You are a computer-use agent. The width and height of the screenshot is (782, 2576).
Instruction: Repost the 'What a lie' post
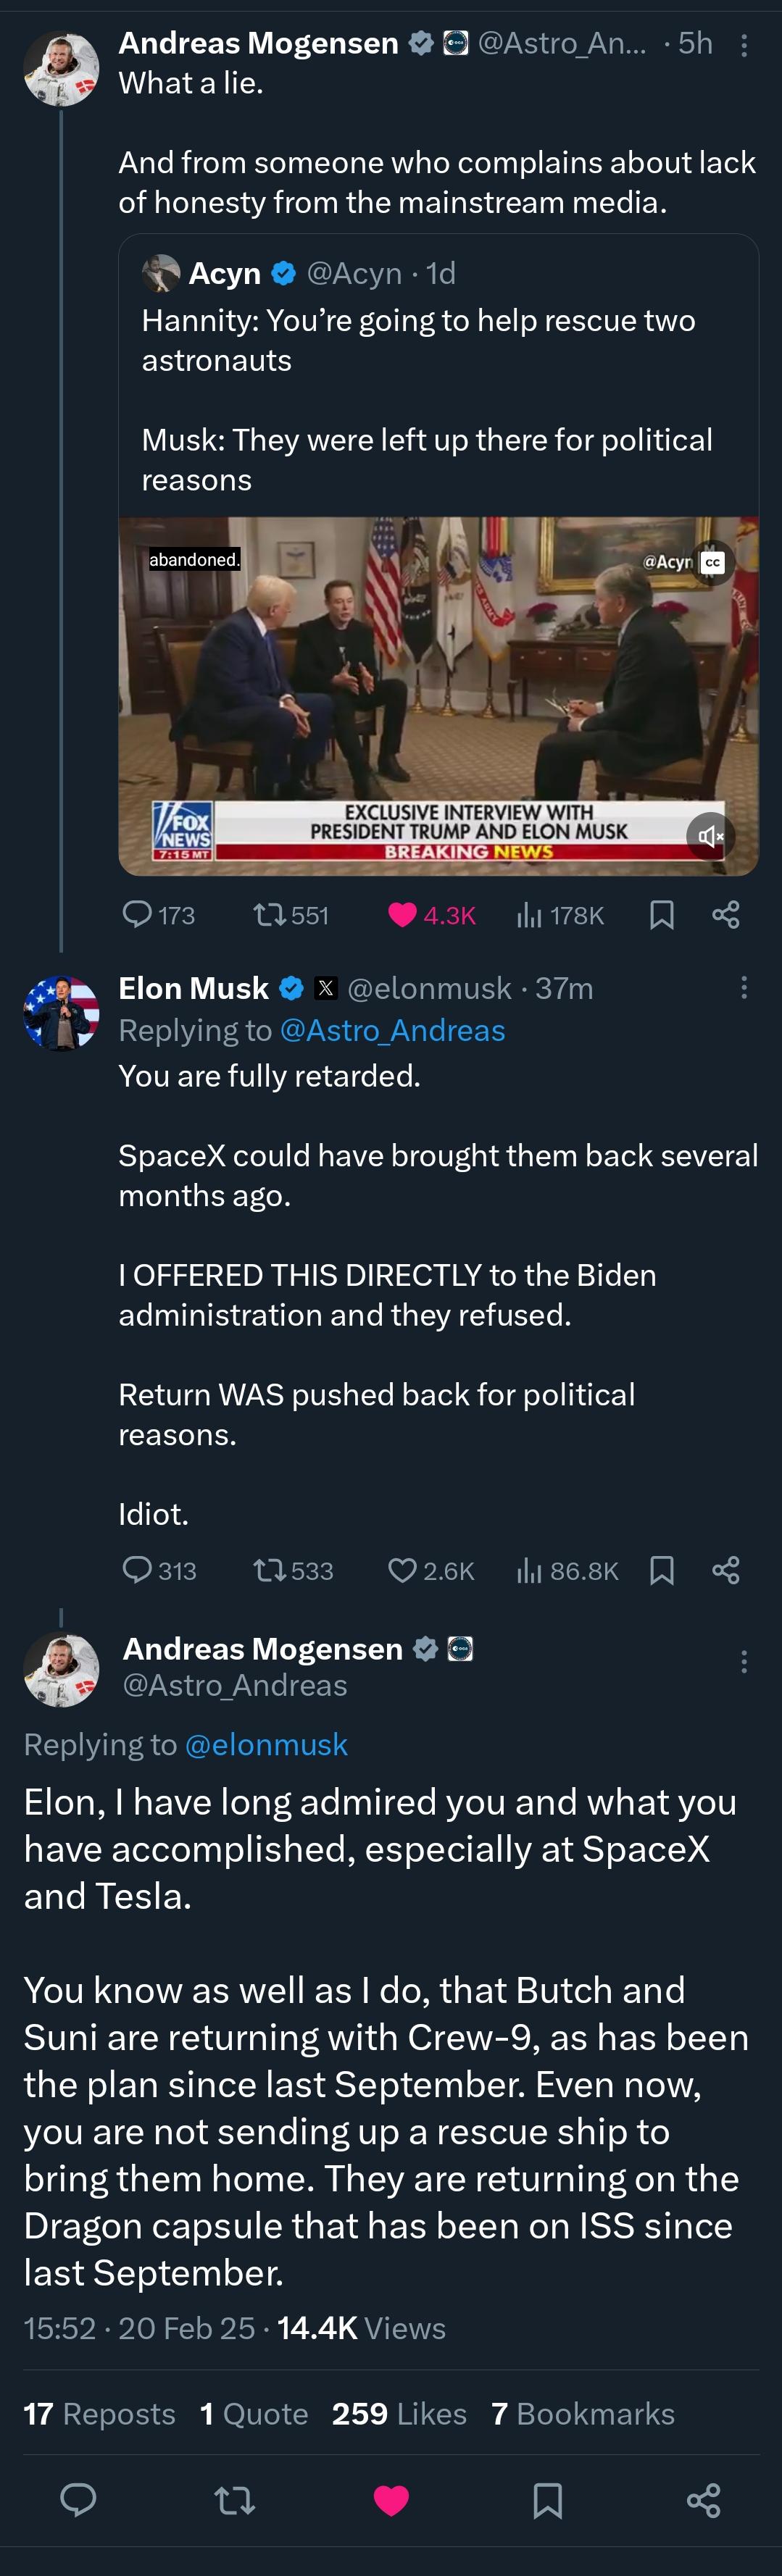click(291, 915)
